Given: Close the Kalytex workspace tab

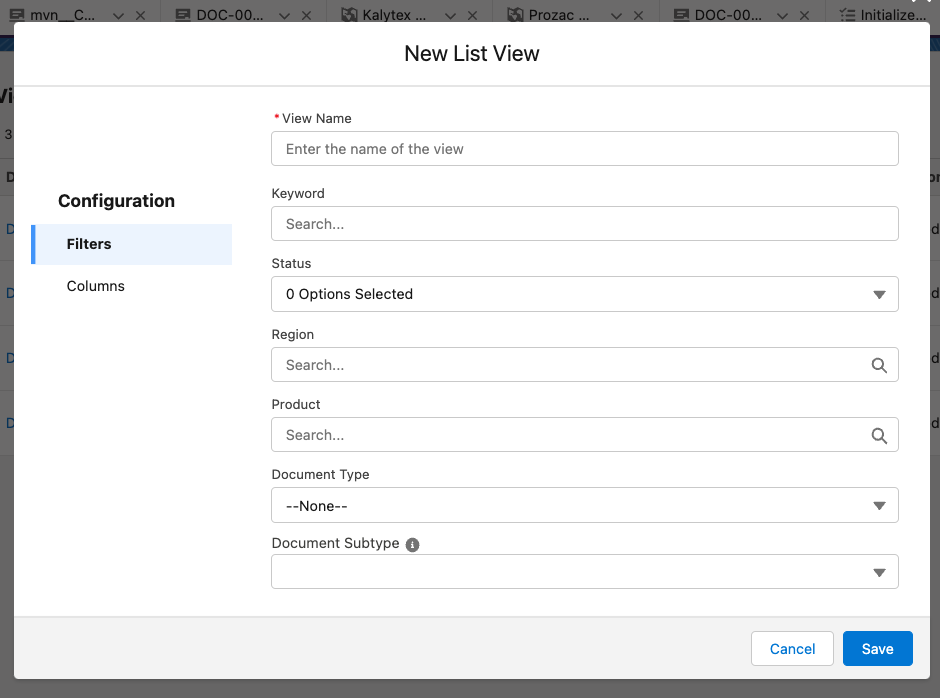Looking at the screenshot, I should 472,15.
